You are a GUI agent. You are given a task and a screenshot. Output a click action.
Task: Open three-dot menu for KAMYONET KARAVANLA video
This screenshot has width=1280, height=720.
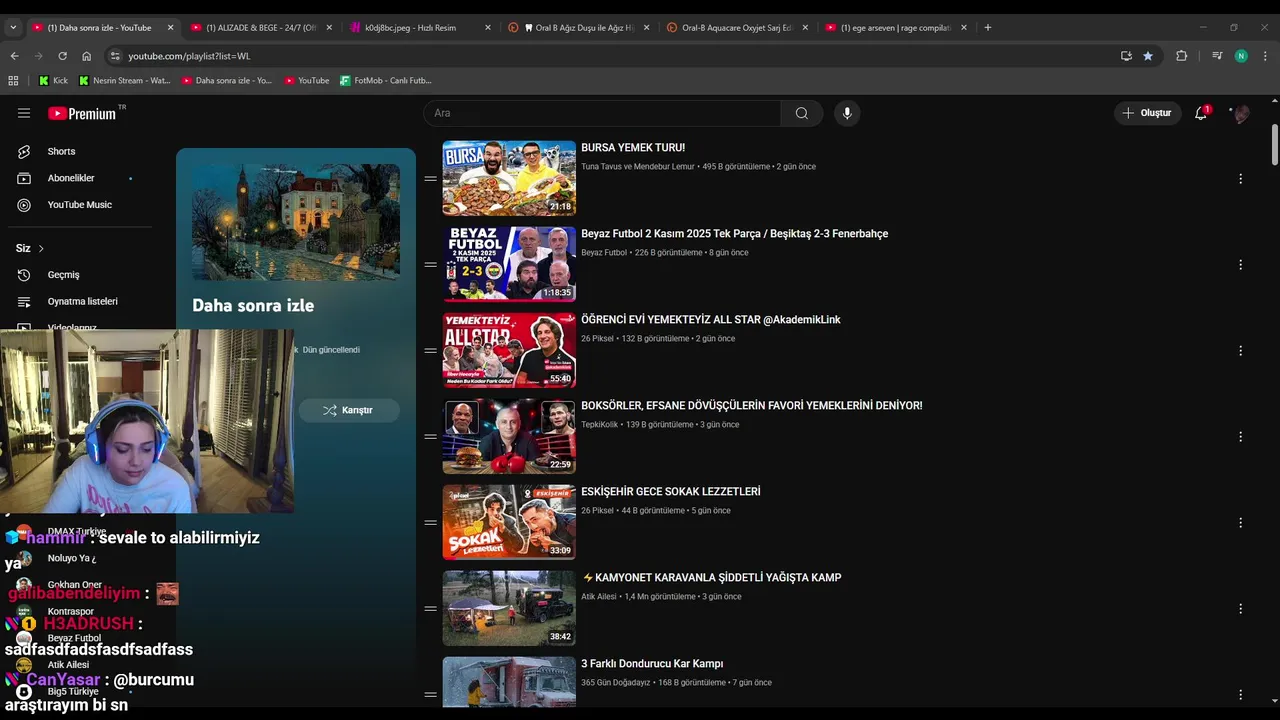pyautogui.click(x=1240, y=609)
